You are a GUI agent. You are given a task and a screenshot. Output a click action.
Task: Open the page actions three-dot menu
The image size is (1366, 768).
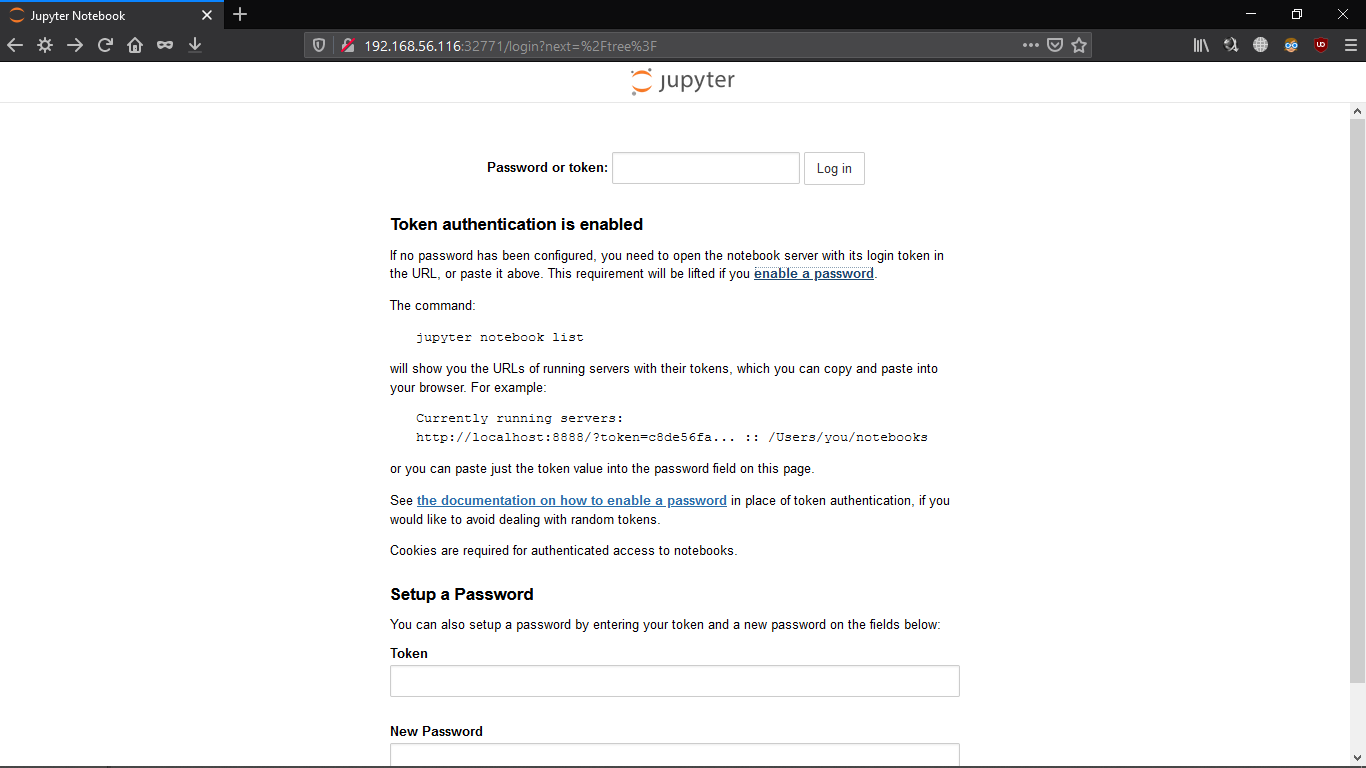[x=1031, y=45]
